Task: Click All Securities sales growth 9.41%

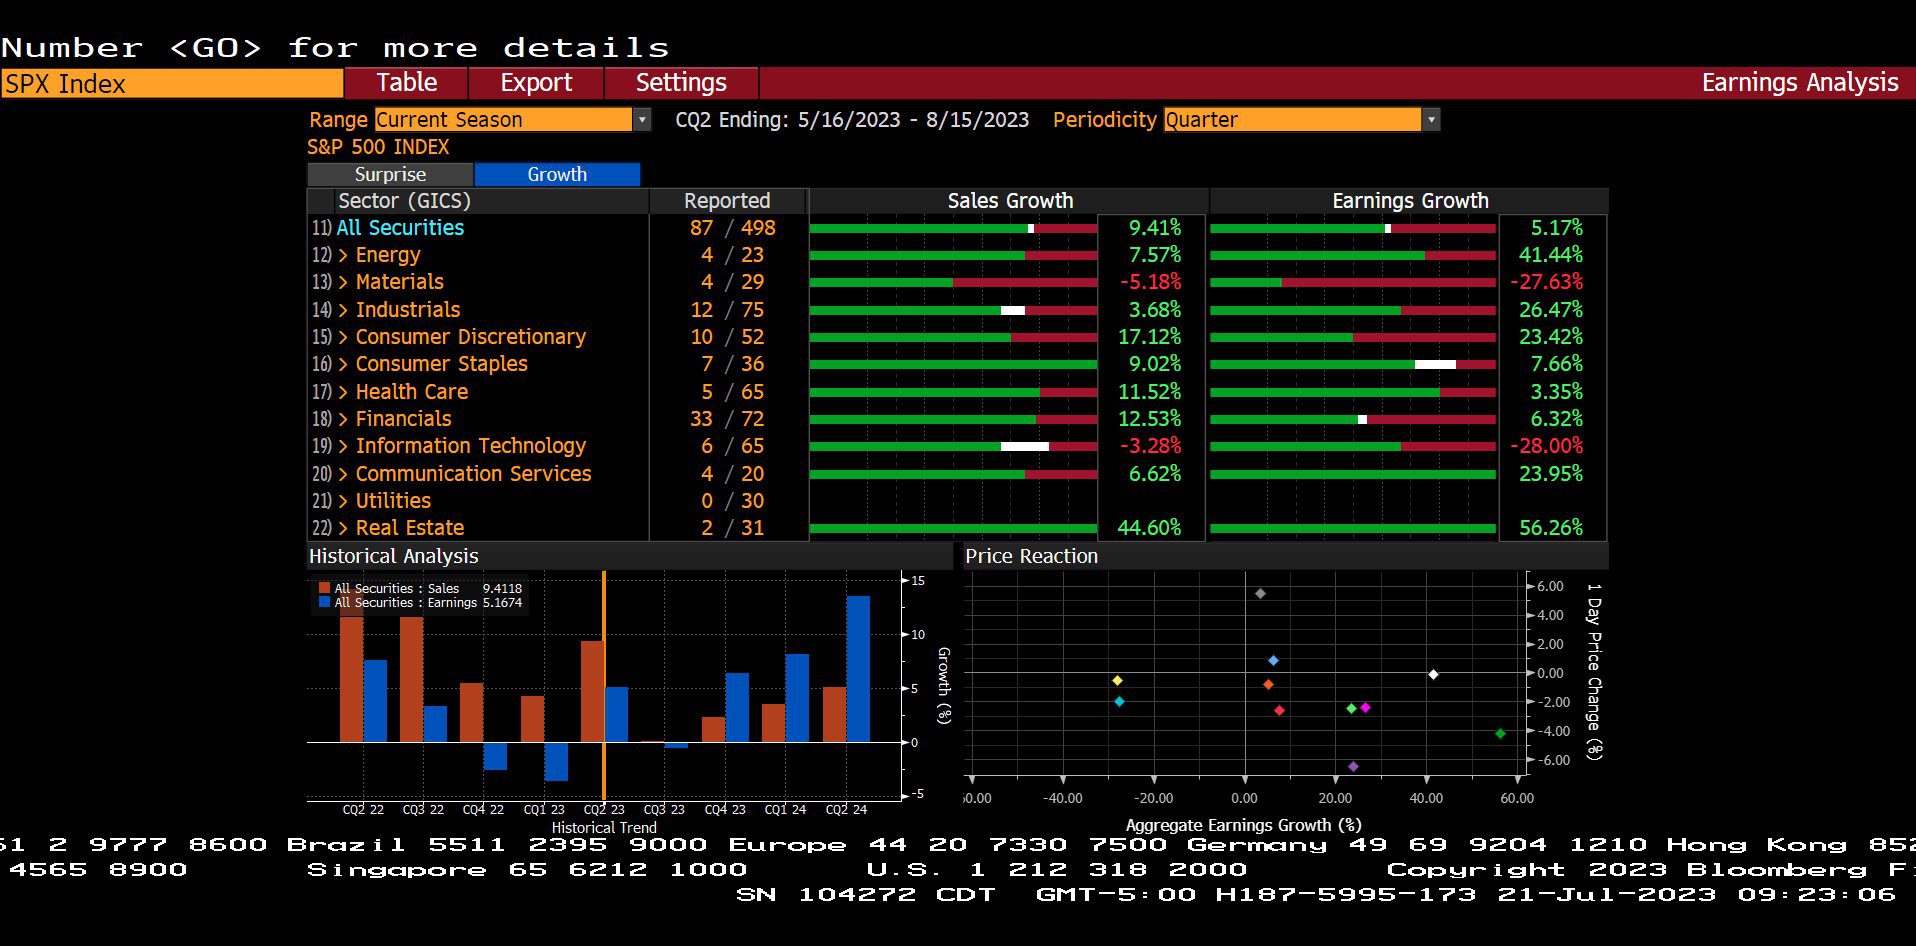Action: (x=1155, y=228)
